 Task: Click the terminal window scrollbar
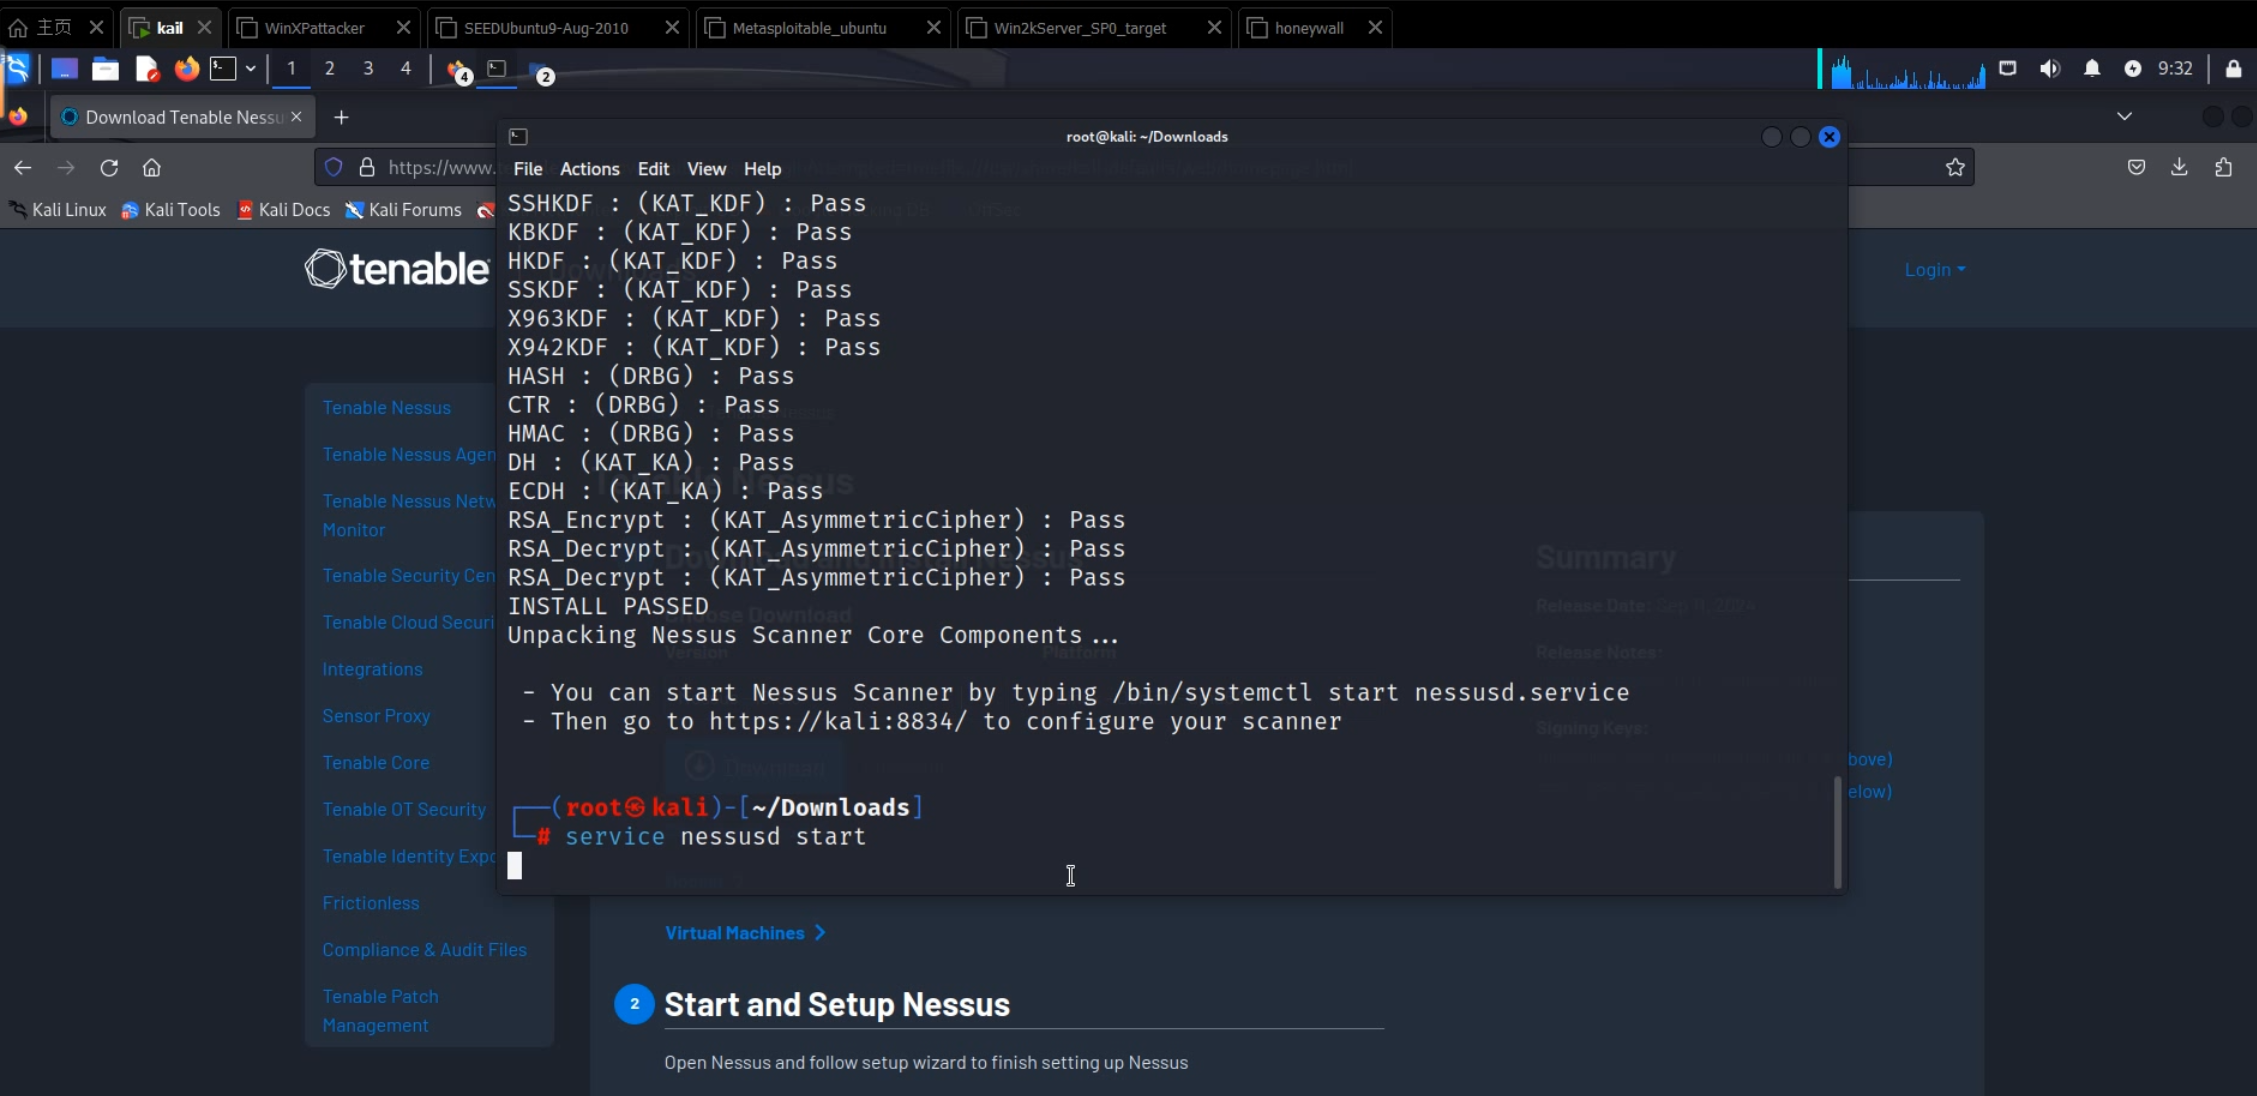[x=1837, y=830]
